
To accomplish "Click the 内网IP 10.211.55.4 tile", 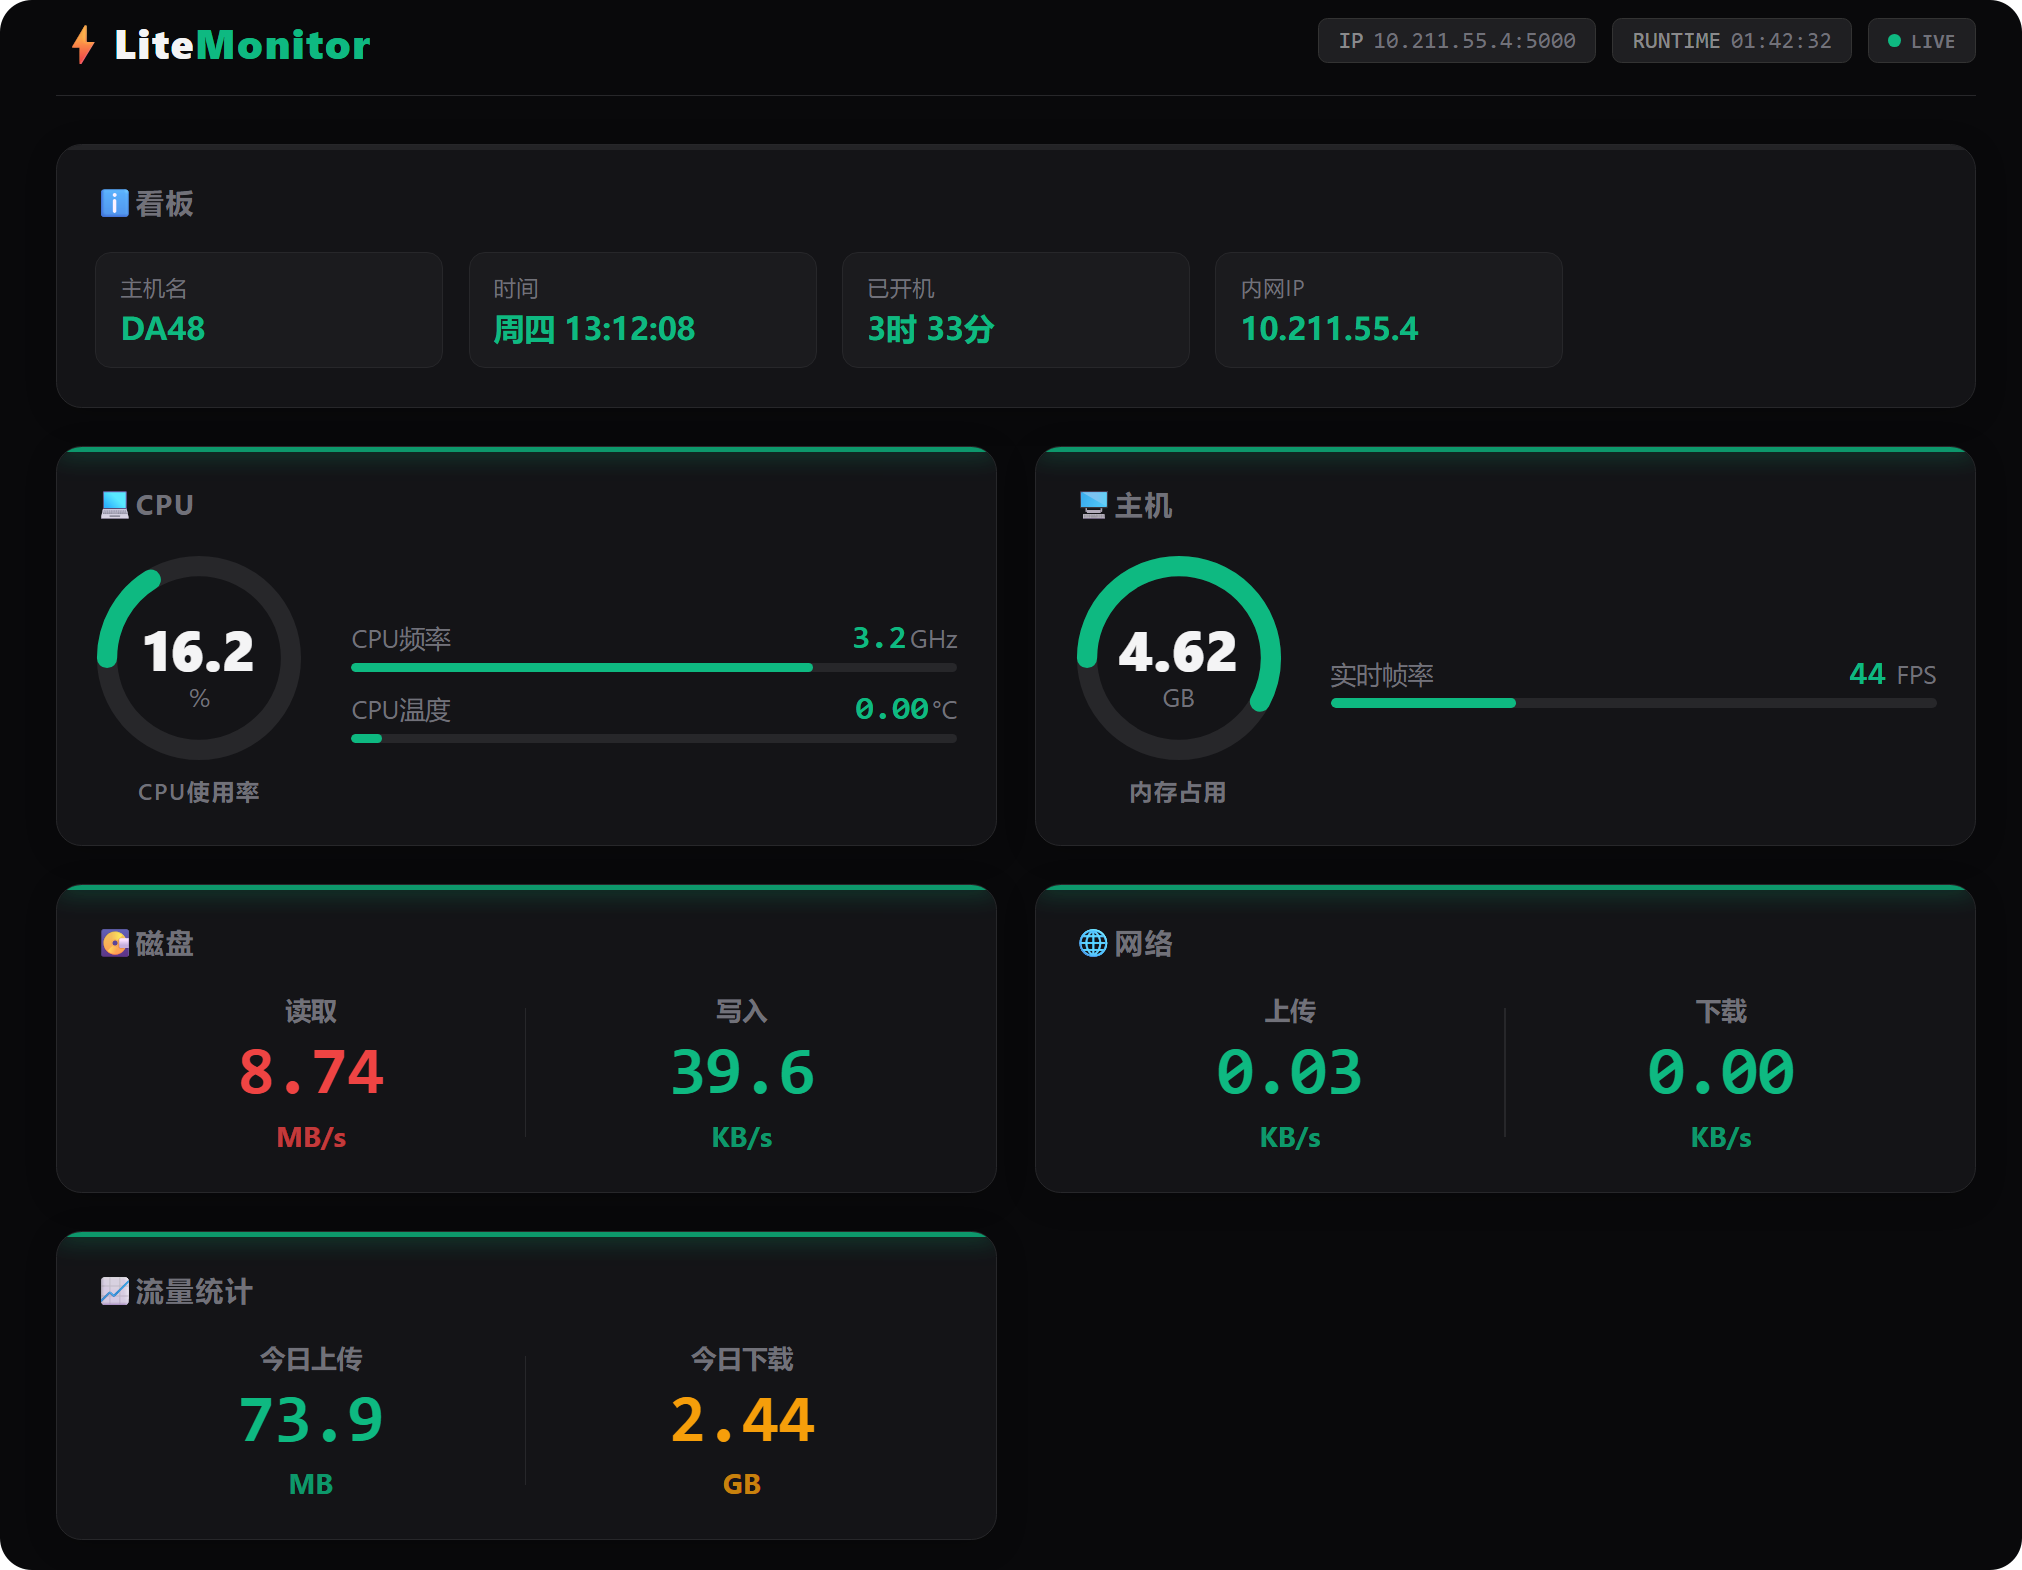I will (x=1388, y=310).
